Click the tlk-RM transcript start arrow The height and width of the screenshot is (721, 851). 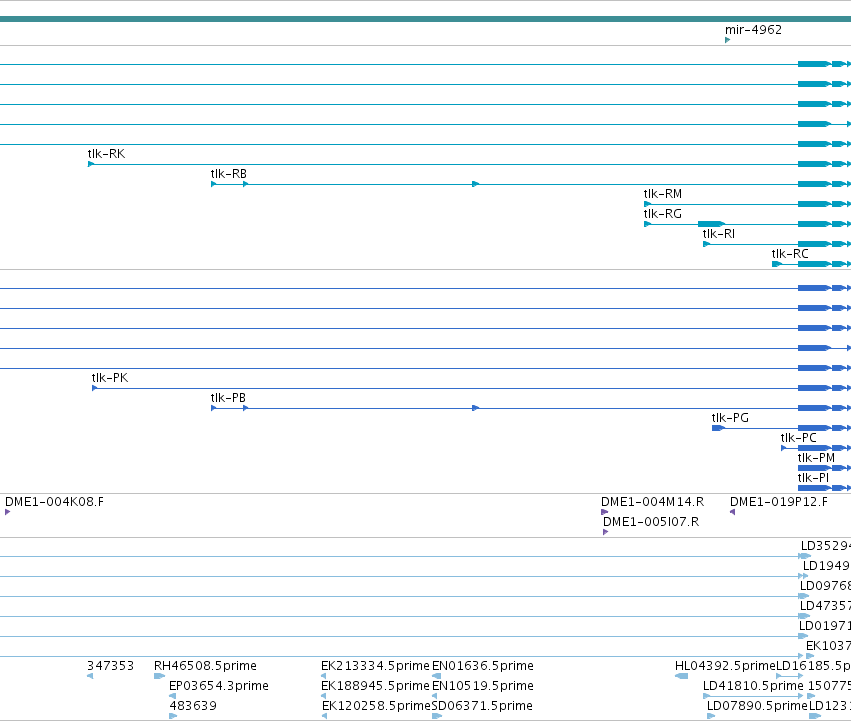pyautogui.click(x=647, y=204)
